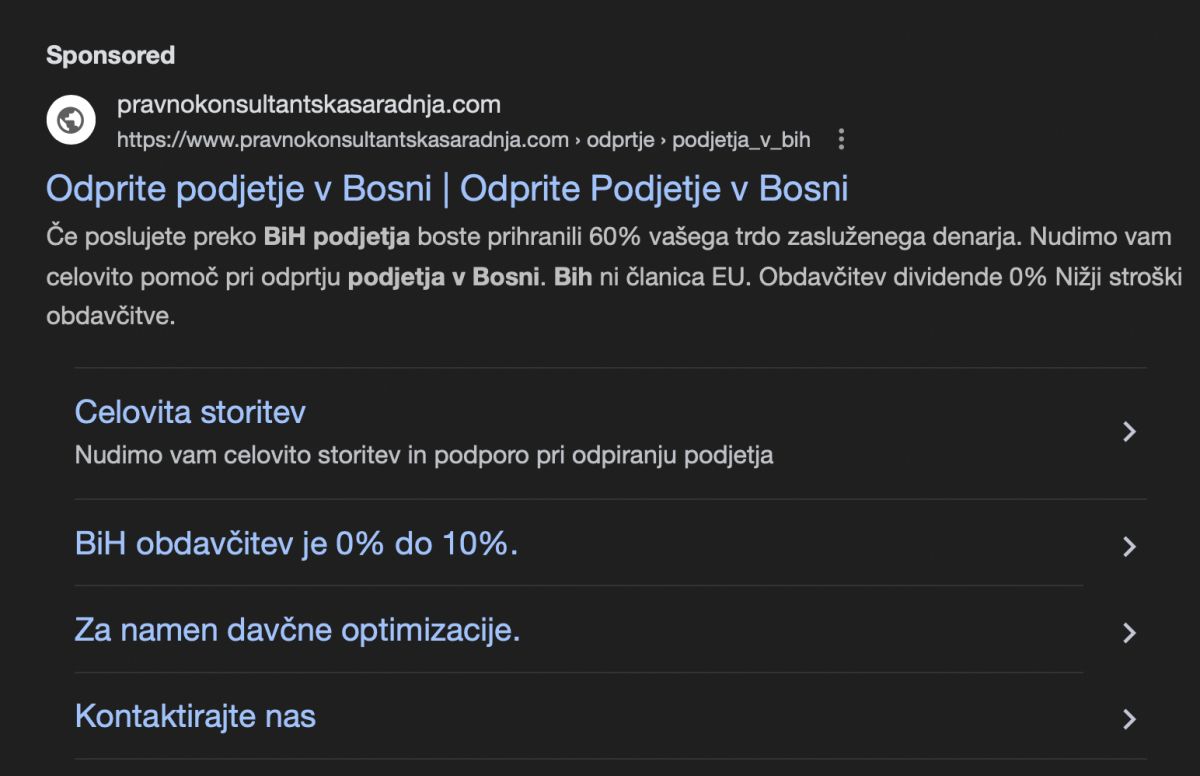Open Za namen davčne optimizacije link
Image resolution: width=1200 pixels, height=776 pixels.
click(x=298, y=631)
